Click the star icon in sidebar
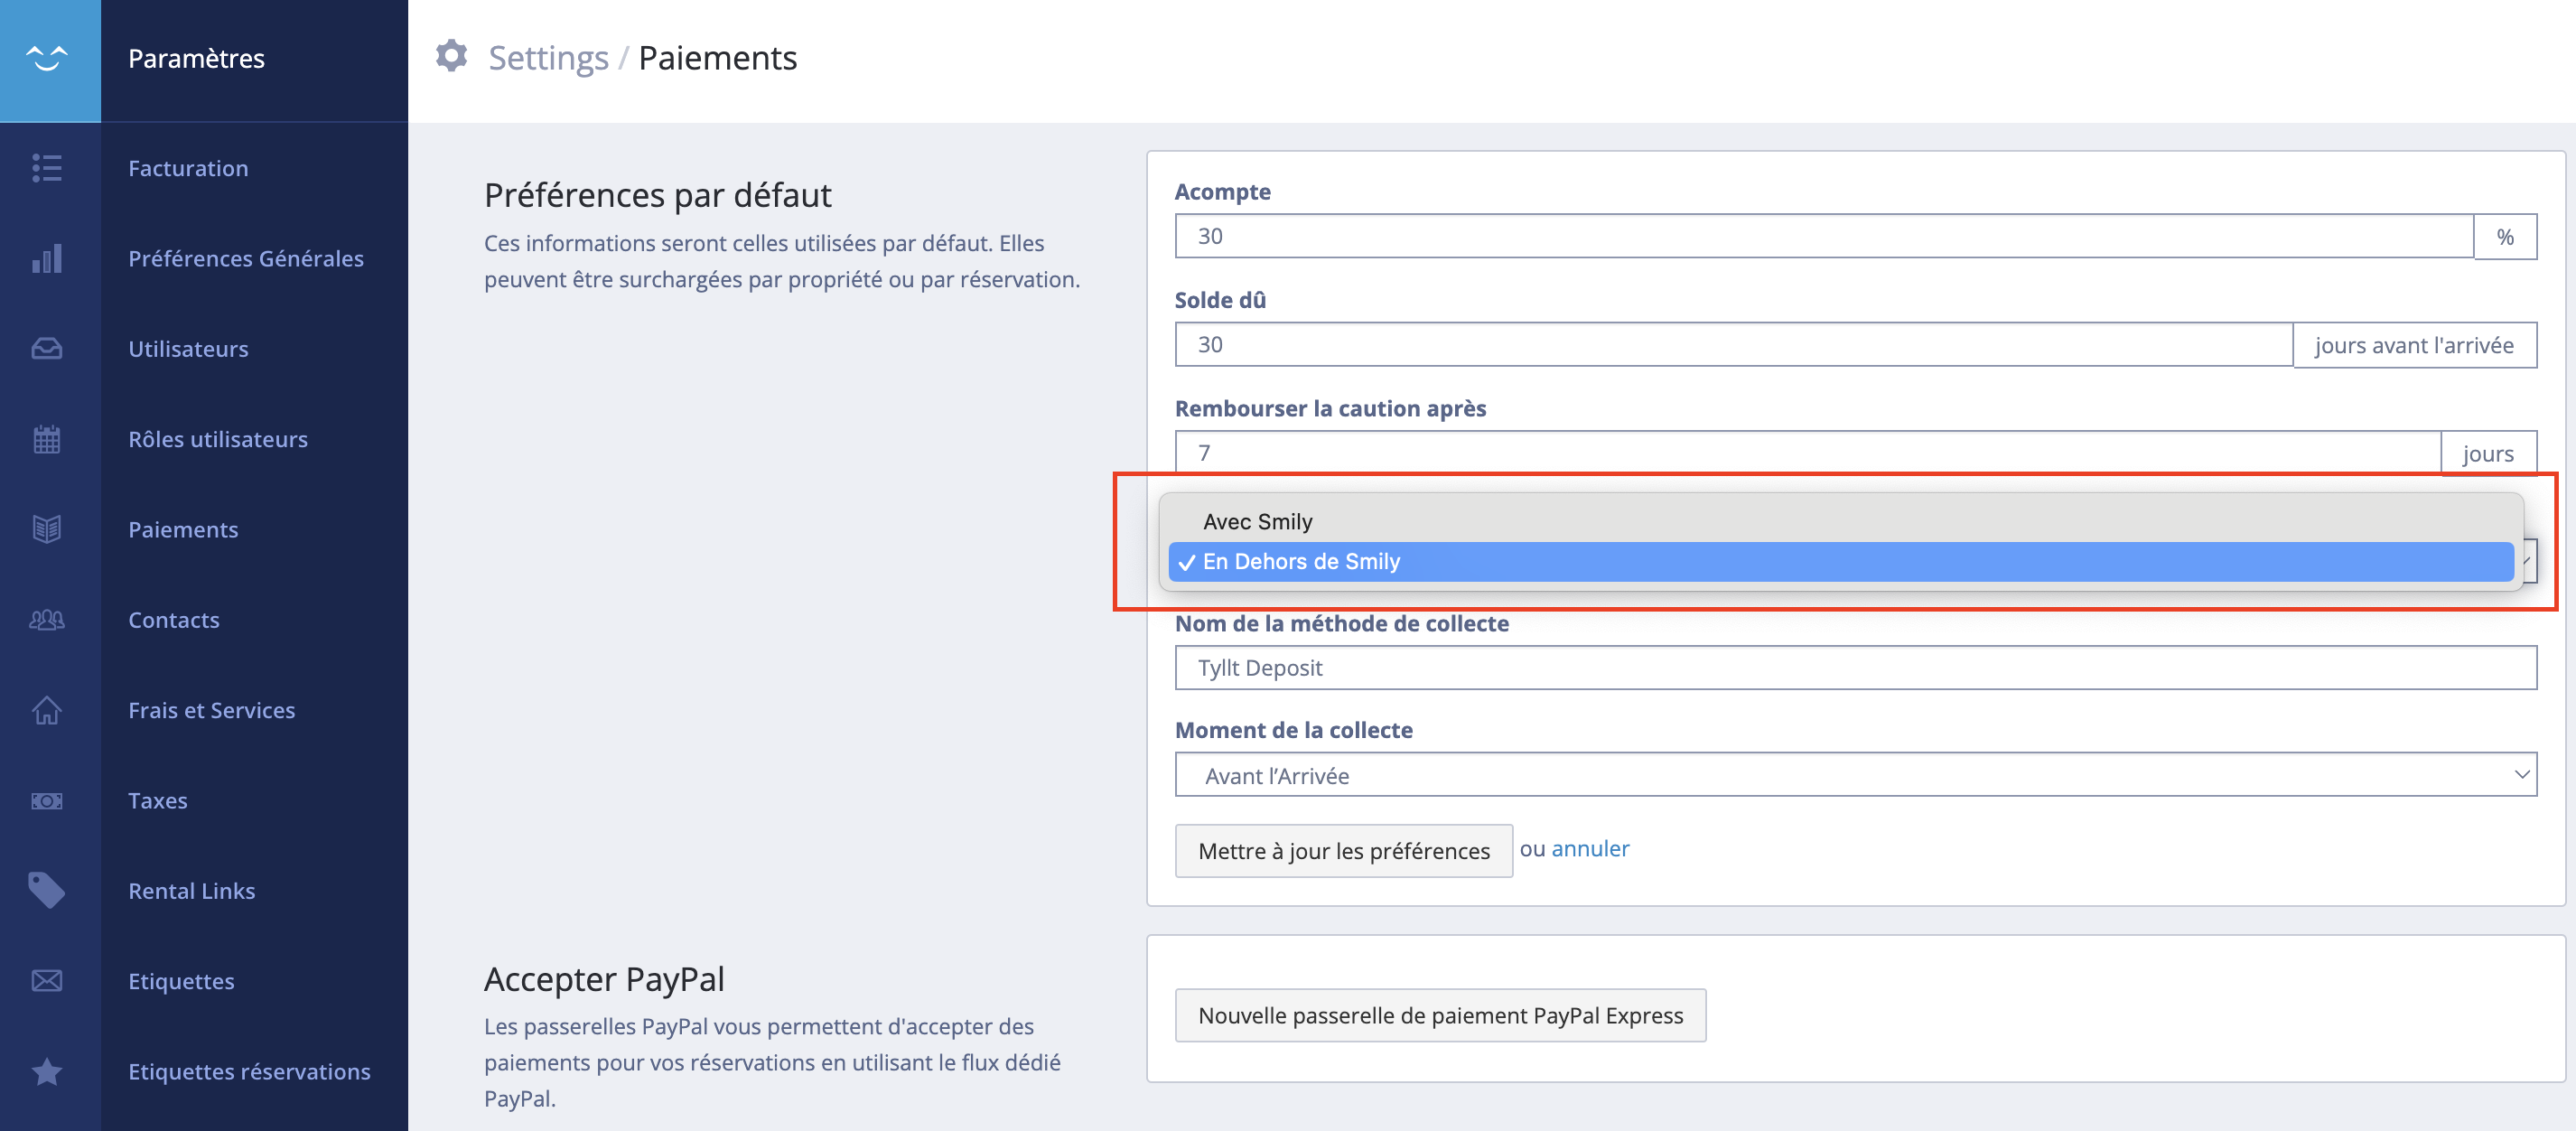The image size is (2576, 1131). pos(47,1072)
